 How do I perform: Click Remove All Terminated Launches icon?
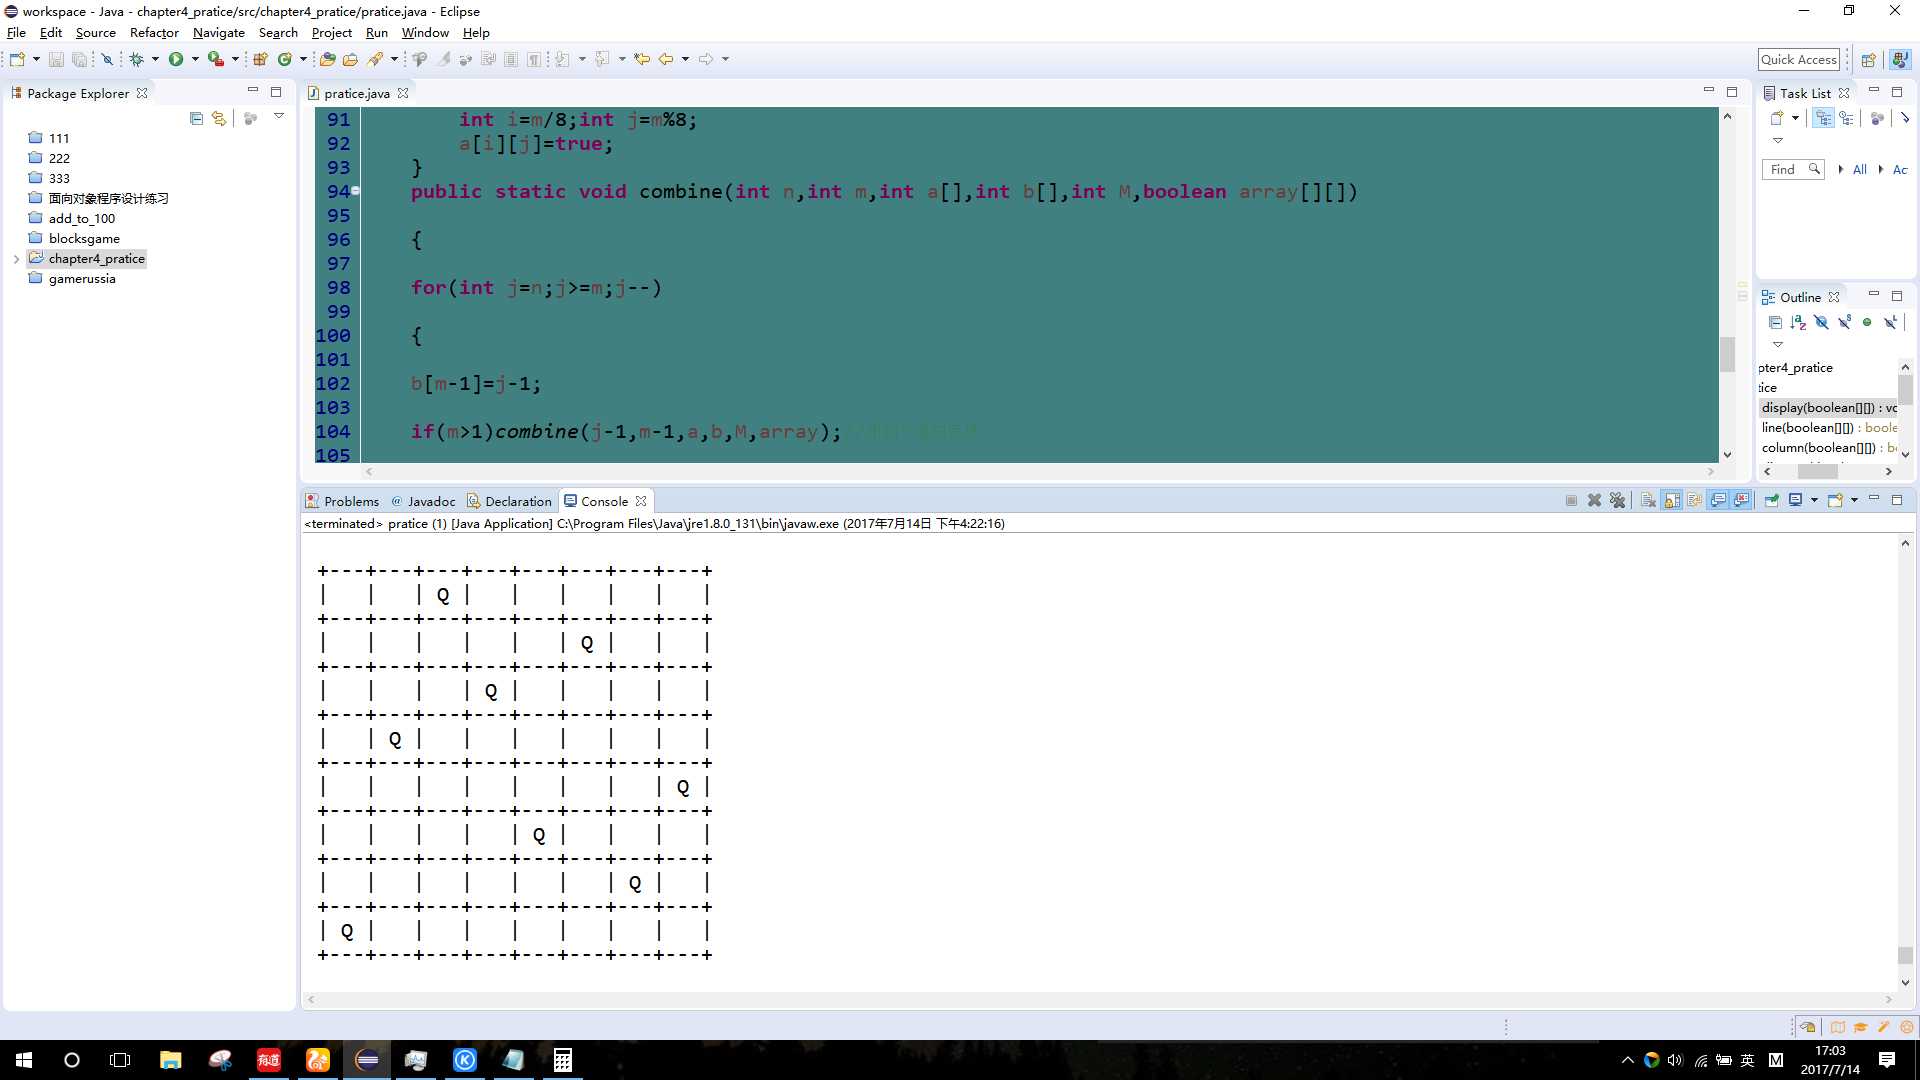click(x=1618, y=500)
